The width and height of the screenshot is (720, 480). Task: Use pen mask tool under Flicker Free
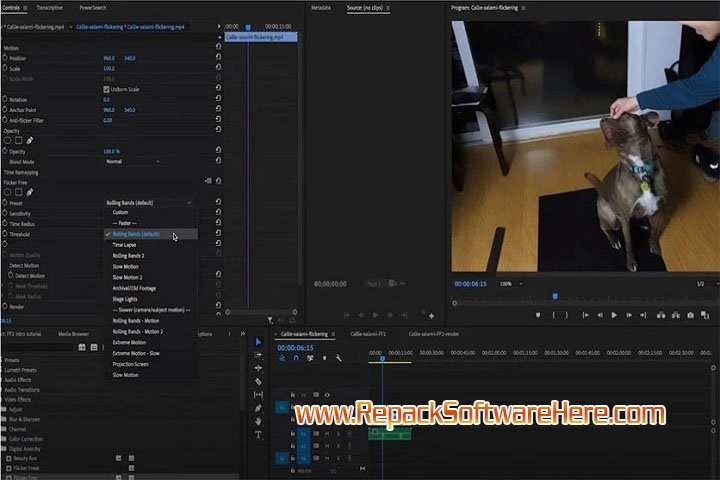[x=30, y=192]
